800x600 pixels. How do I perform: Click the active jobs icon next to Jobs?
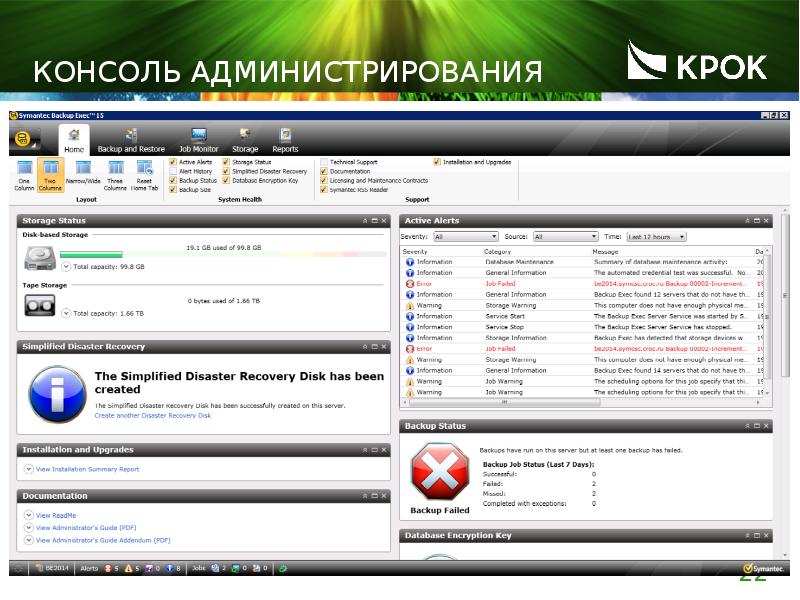pyautogui.click(x=215, y=568)
